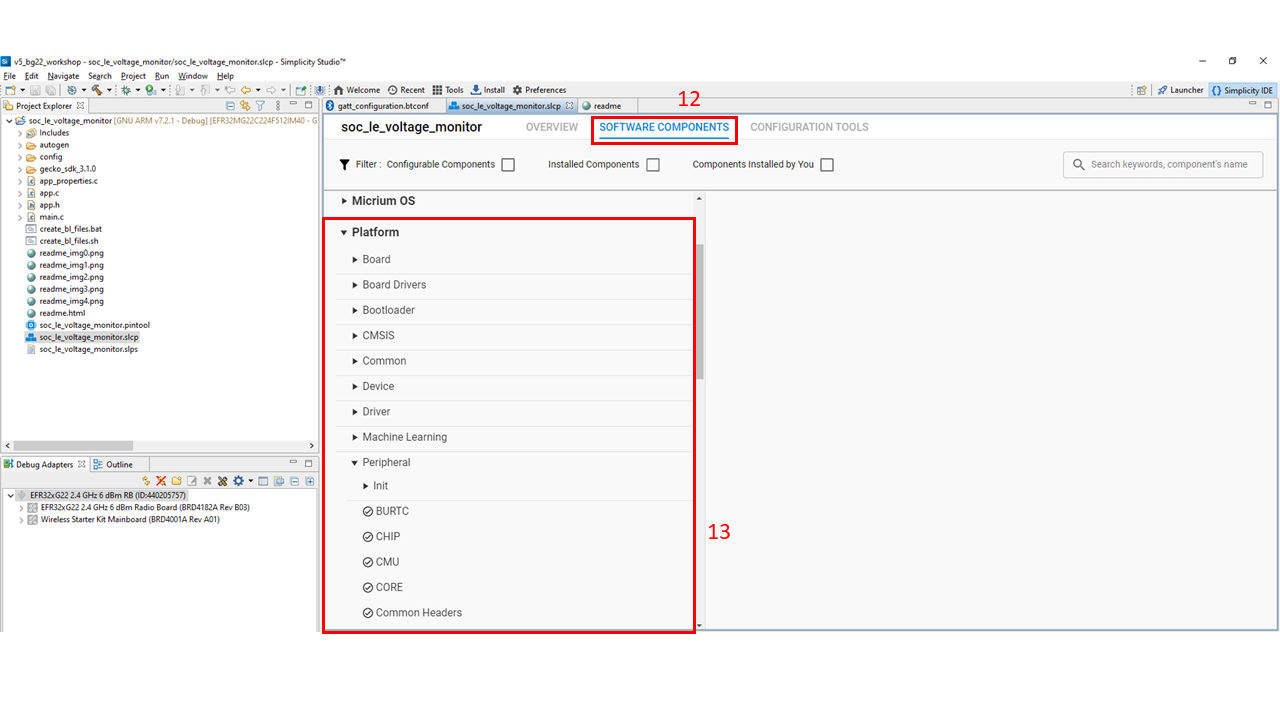Open the CONFIGURATION TOOLS tab
This screenshot has height=720, width=1280.
coord(809,127)
